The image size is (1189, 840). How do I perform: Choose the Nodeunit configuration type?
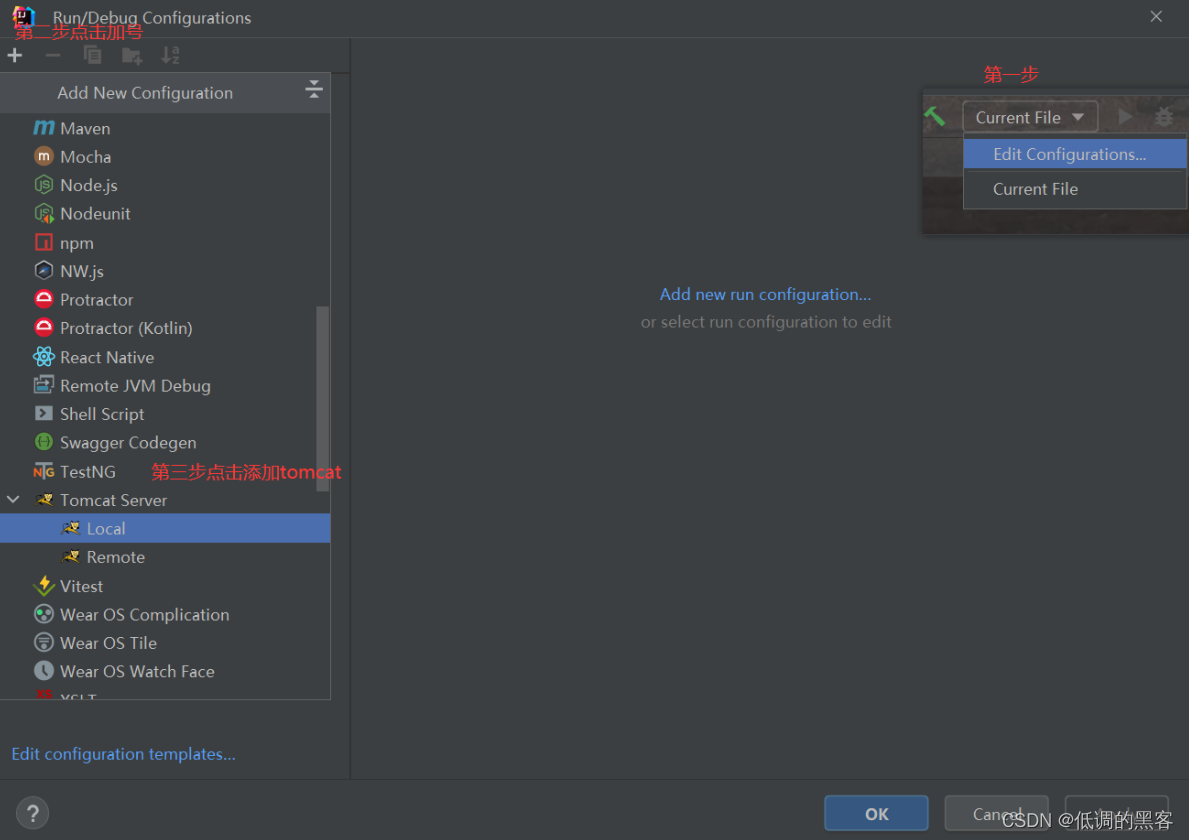tap(165, 214)
